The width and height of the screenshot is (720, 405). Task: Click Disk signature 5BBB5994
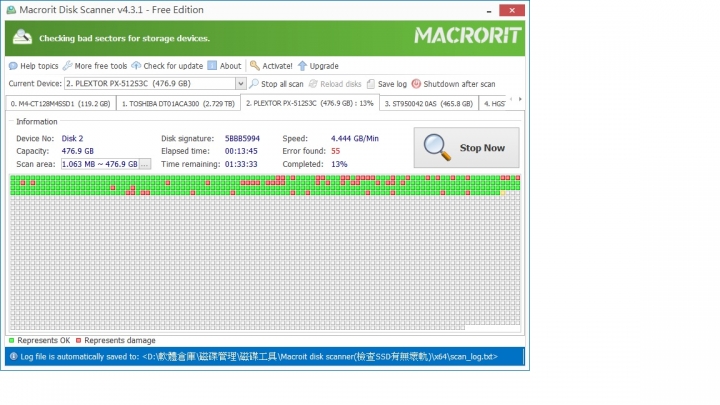coord(242,138)
